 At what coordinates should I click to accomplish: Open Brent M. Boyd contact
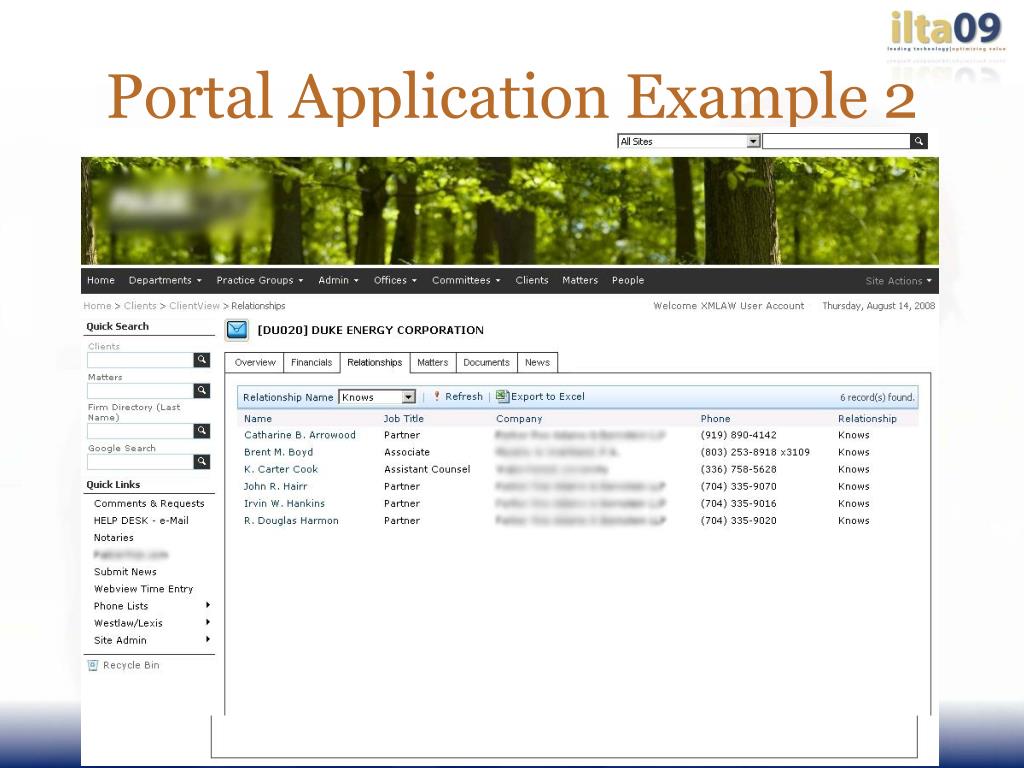point(278,452)
